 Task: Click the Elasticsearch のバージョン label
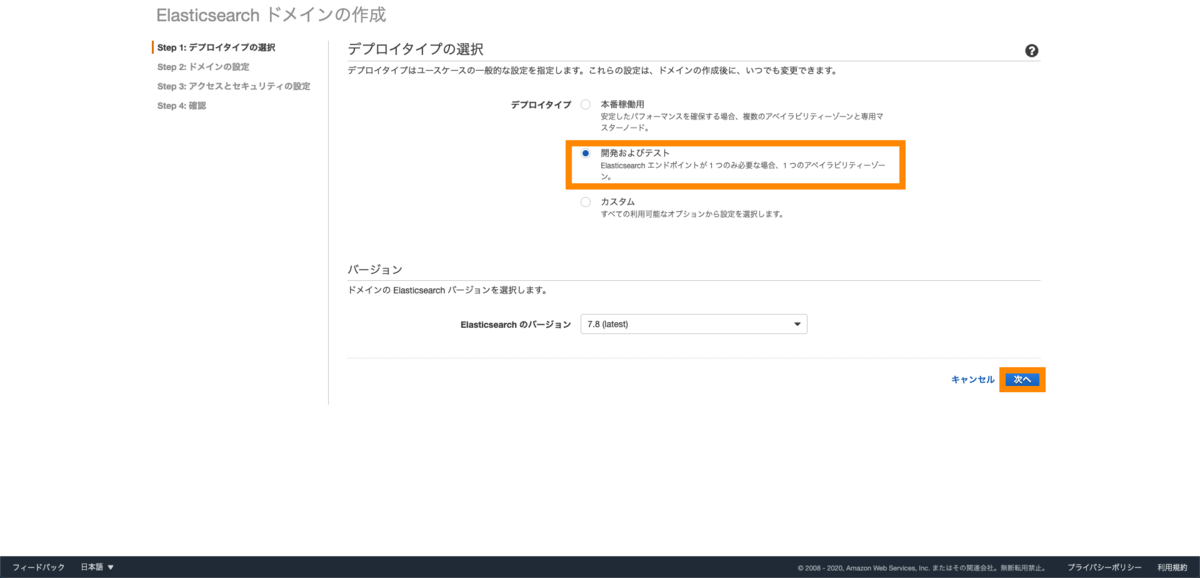pyautogui.click(x=515, y=325)
